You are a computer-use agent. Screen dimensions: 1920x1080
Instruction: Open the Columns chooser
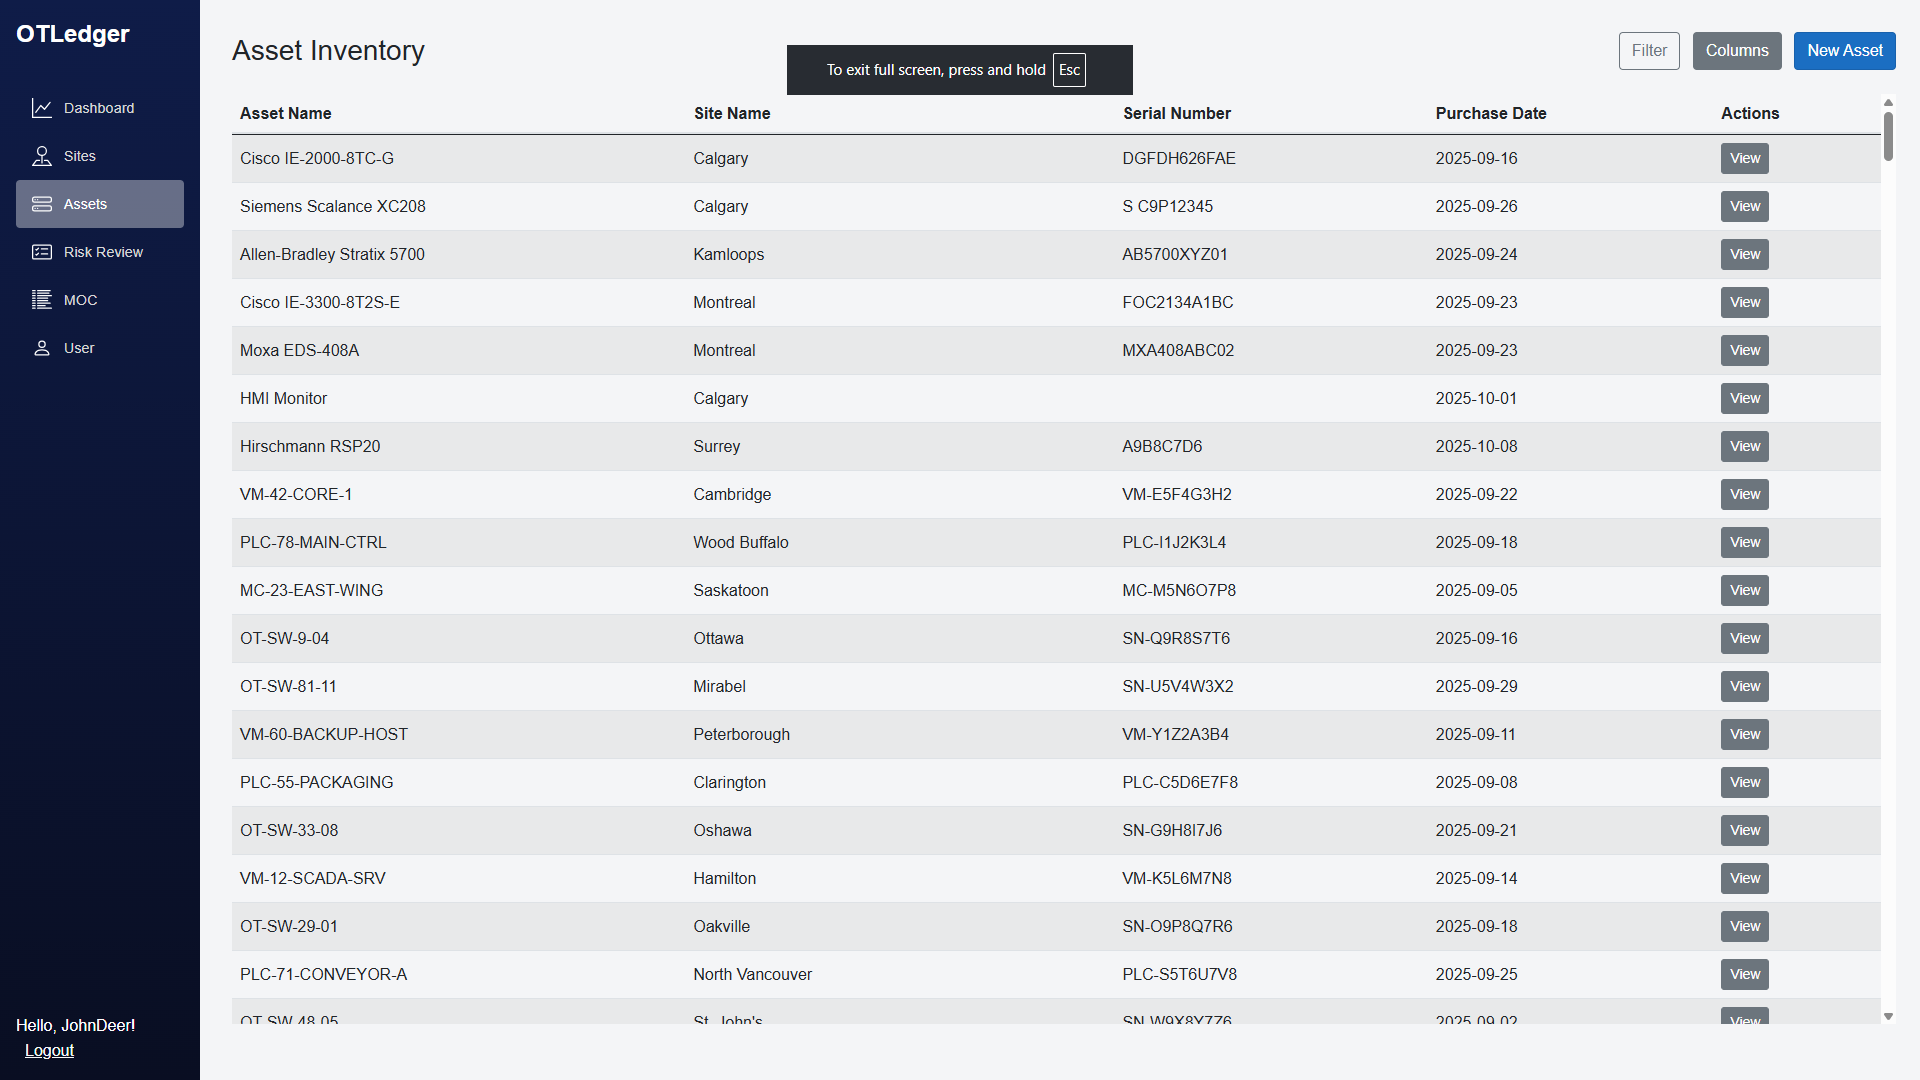1736,50
